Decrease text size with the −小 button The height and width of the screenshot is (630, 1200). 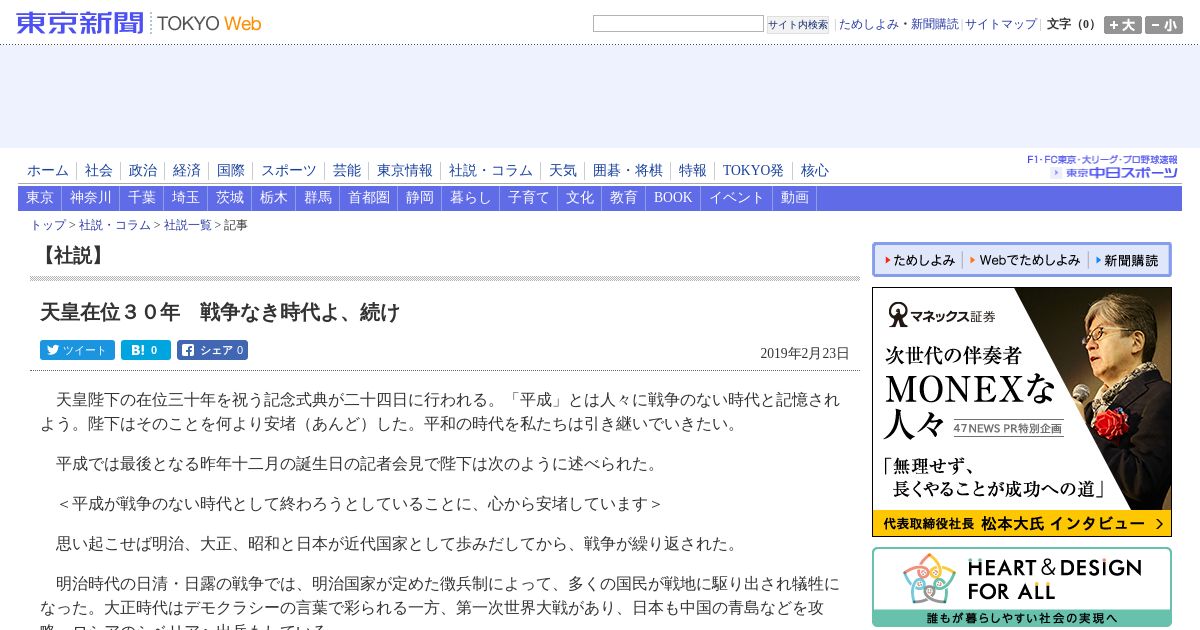(x=1164, y=25)
